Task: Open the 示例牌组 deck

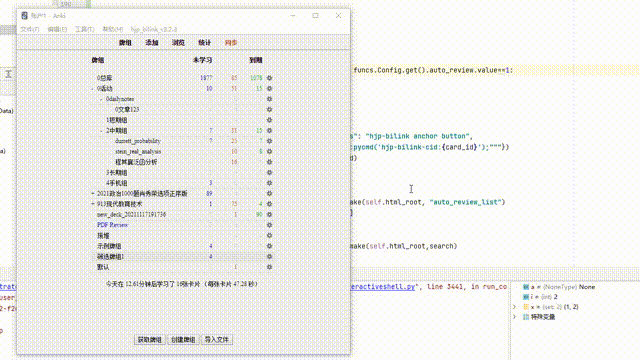Action: pyautogui.click(x=109, y=246)
